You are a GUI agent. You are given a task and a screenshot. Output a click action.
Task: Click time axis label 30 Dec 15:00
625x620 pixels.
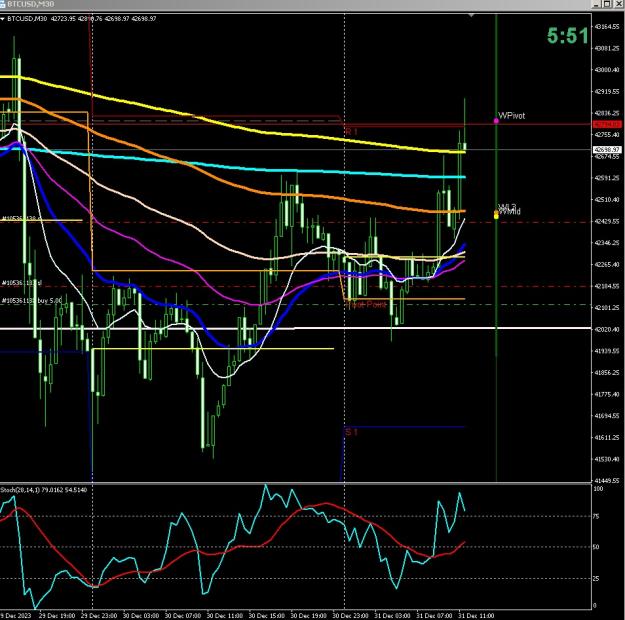pos(267,616)
